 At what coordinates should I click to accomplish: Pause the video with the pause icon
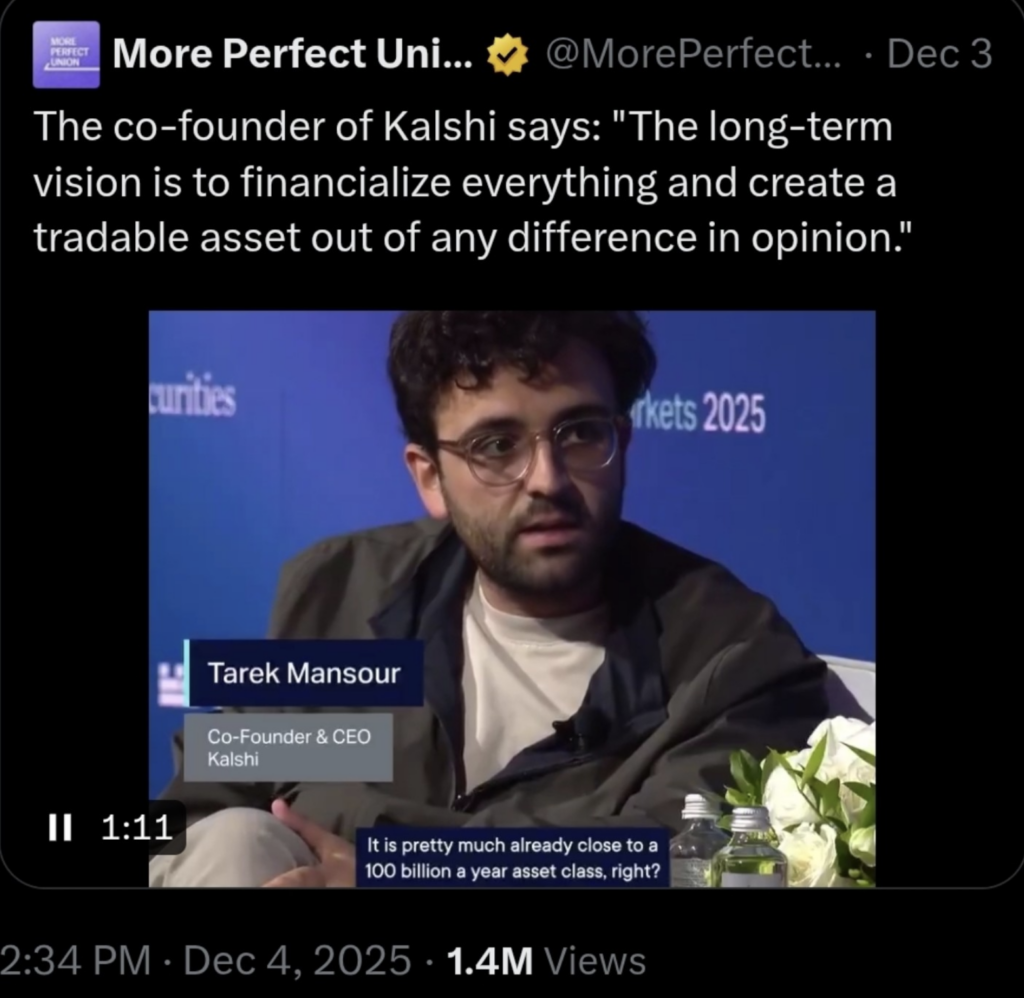(57, 826)
